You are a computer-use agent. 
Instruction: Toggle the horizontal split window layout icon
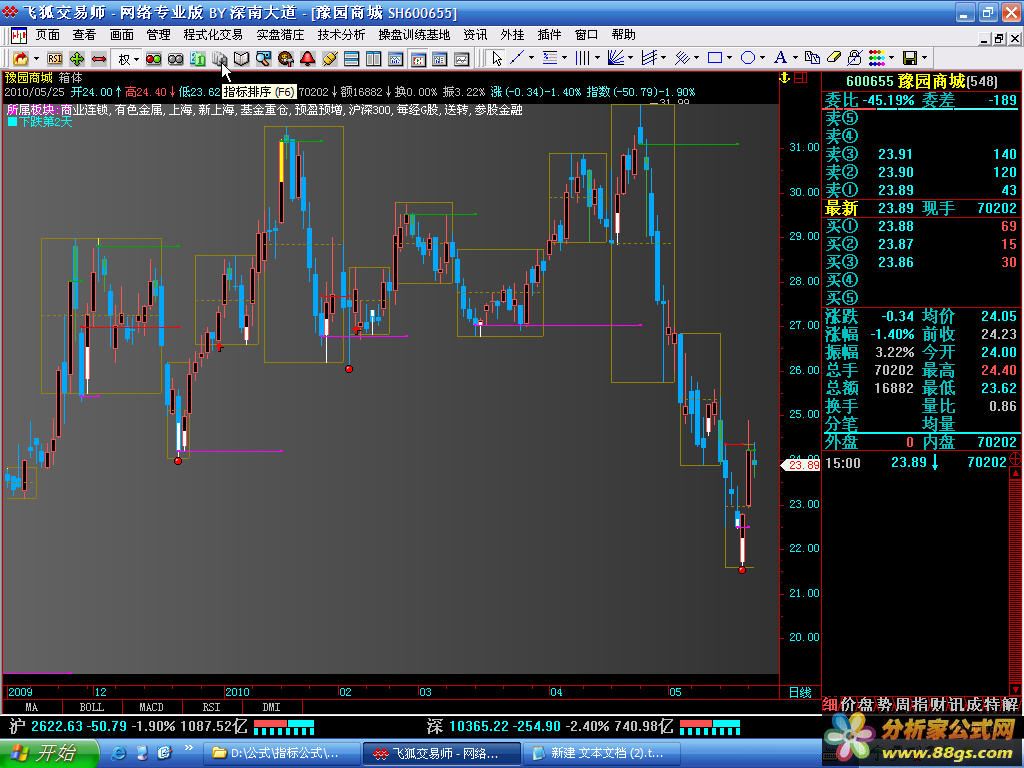pyautogui.click(x=352, y=59)
